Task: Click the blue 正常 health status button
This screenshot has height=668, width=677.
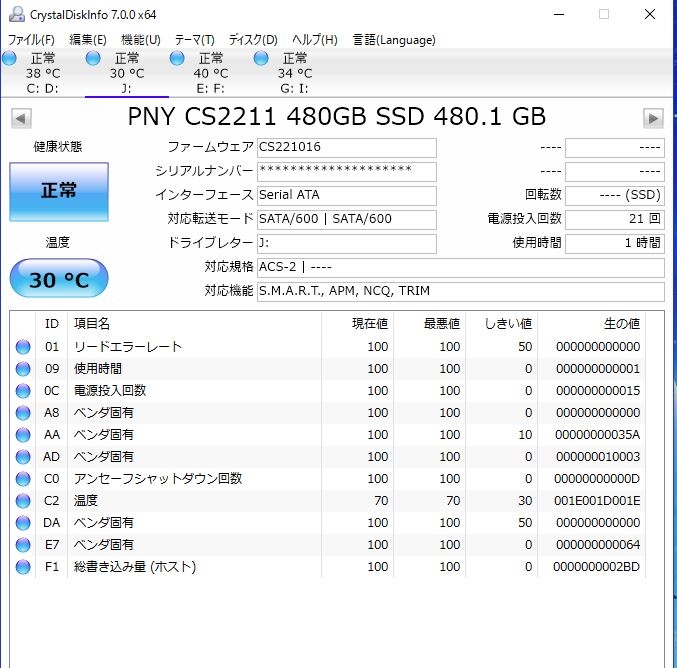Action: click(59, 192)
